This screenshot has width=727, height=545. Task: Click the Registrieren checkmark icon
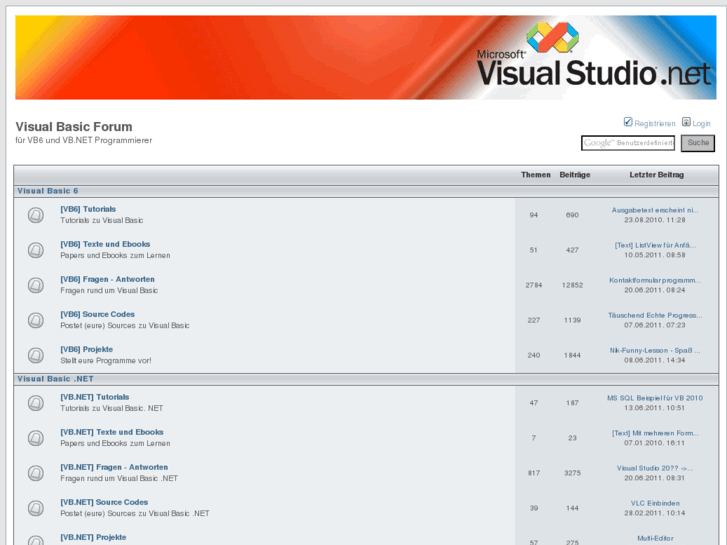(x=628, y=122)
